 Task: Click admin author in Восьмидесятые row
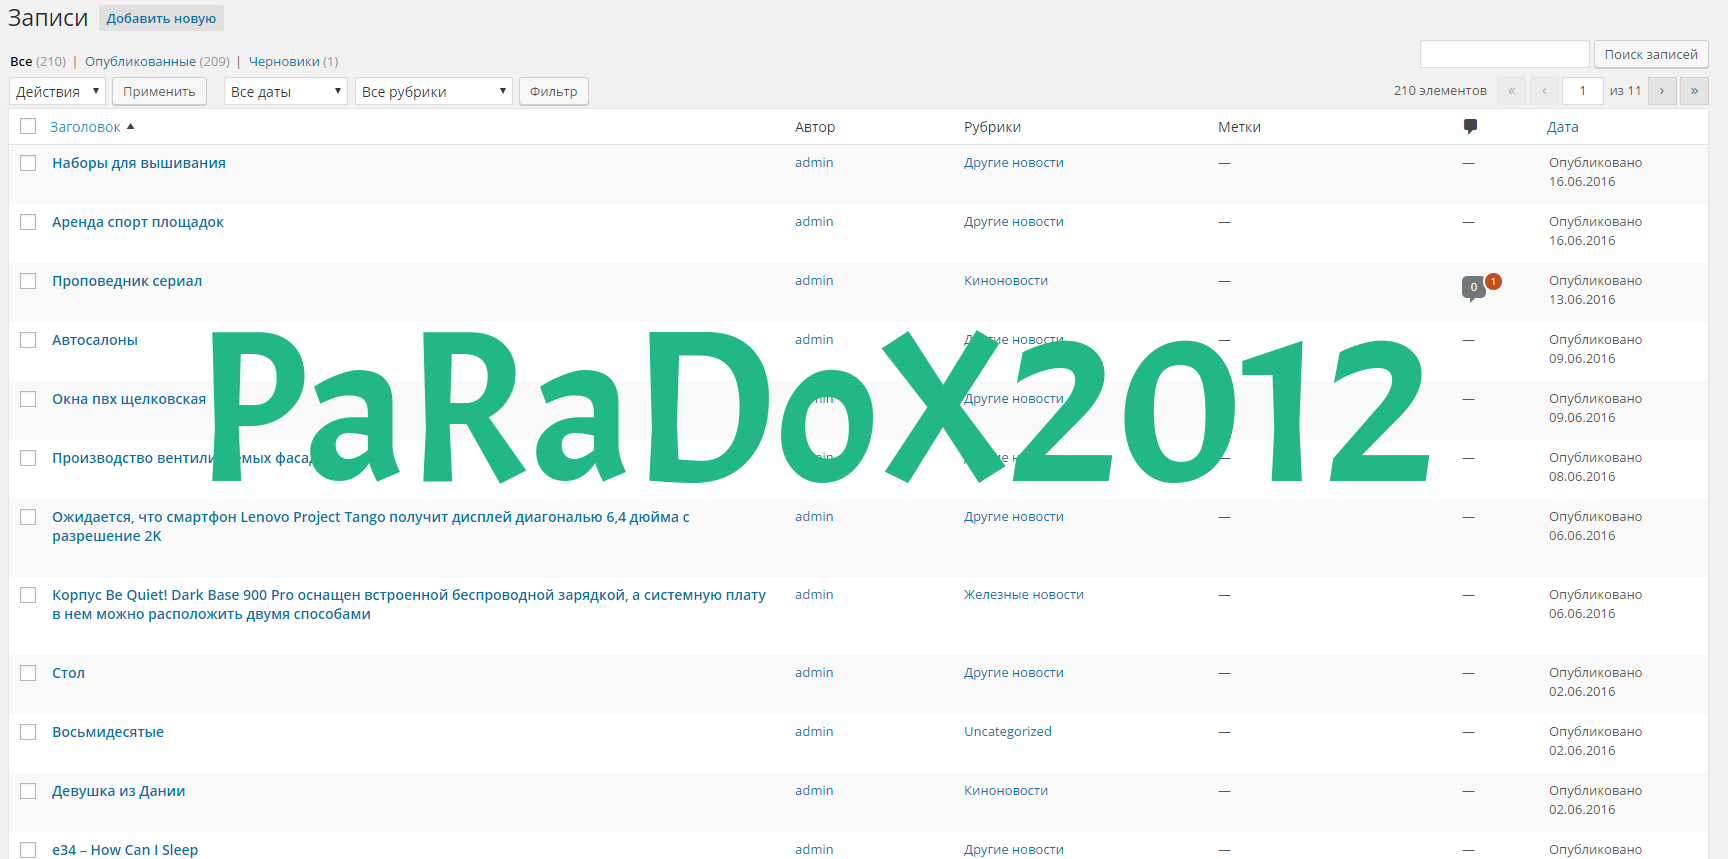(x=814, y=731)
